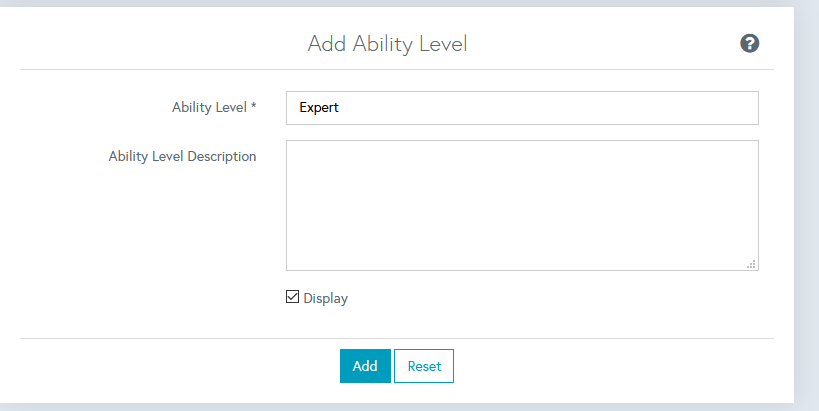Focus the Ability Level text field
Viewport: 819px width, 411px height.
tap(521, 108)
